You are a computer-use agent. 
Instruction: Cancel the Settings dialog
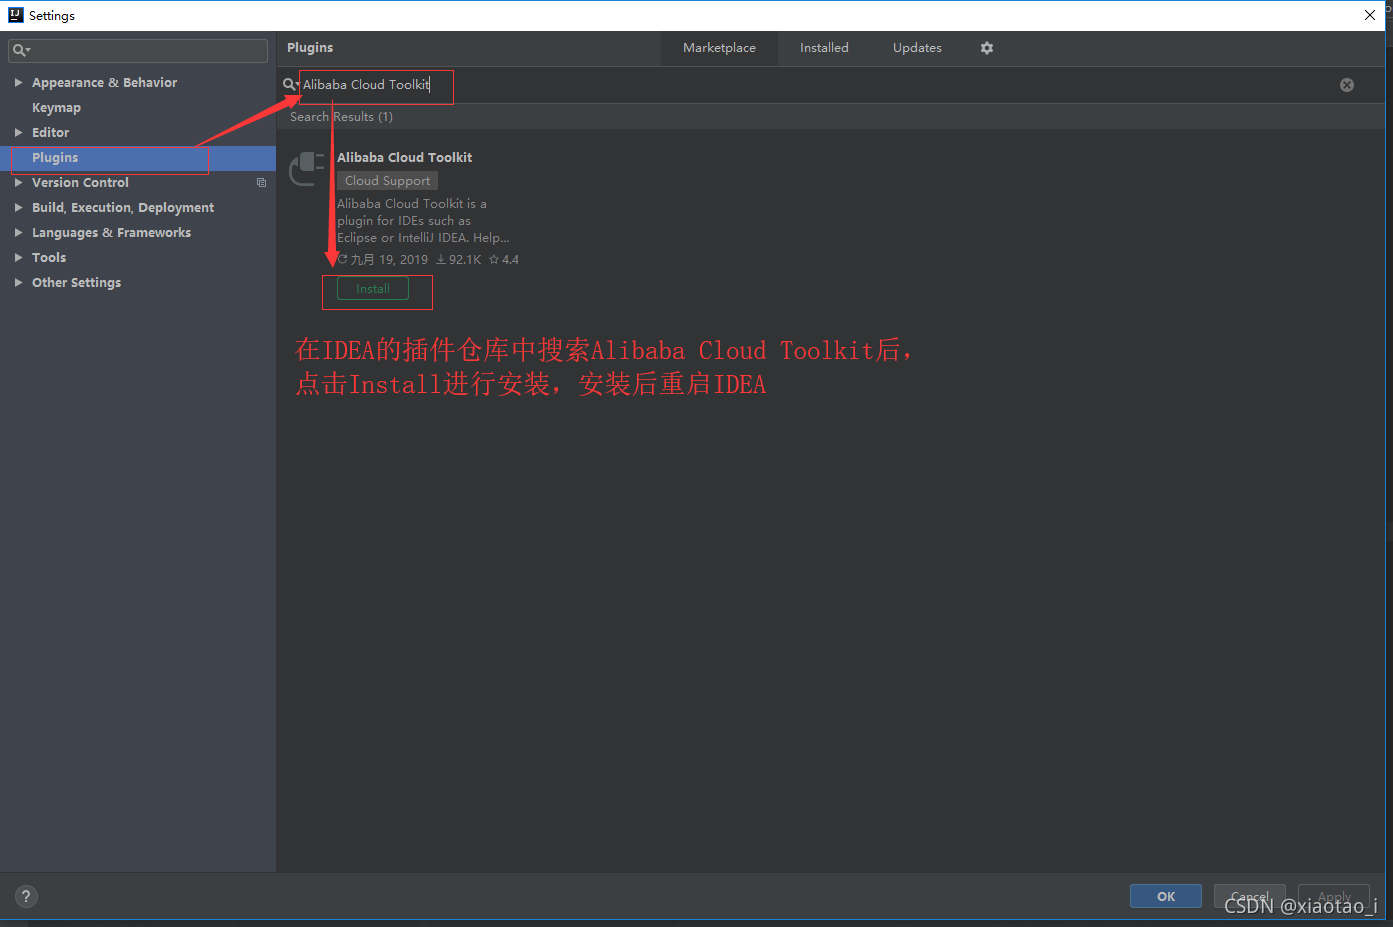[1250, 896]
